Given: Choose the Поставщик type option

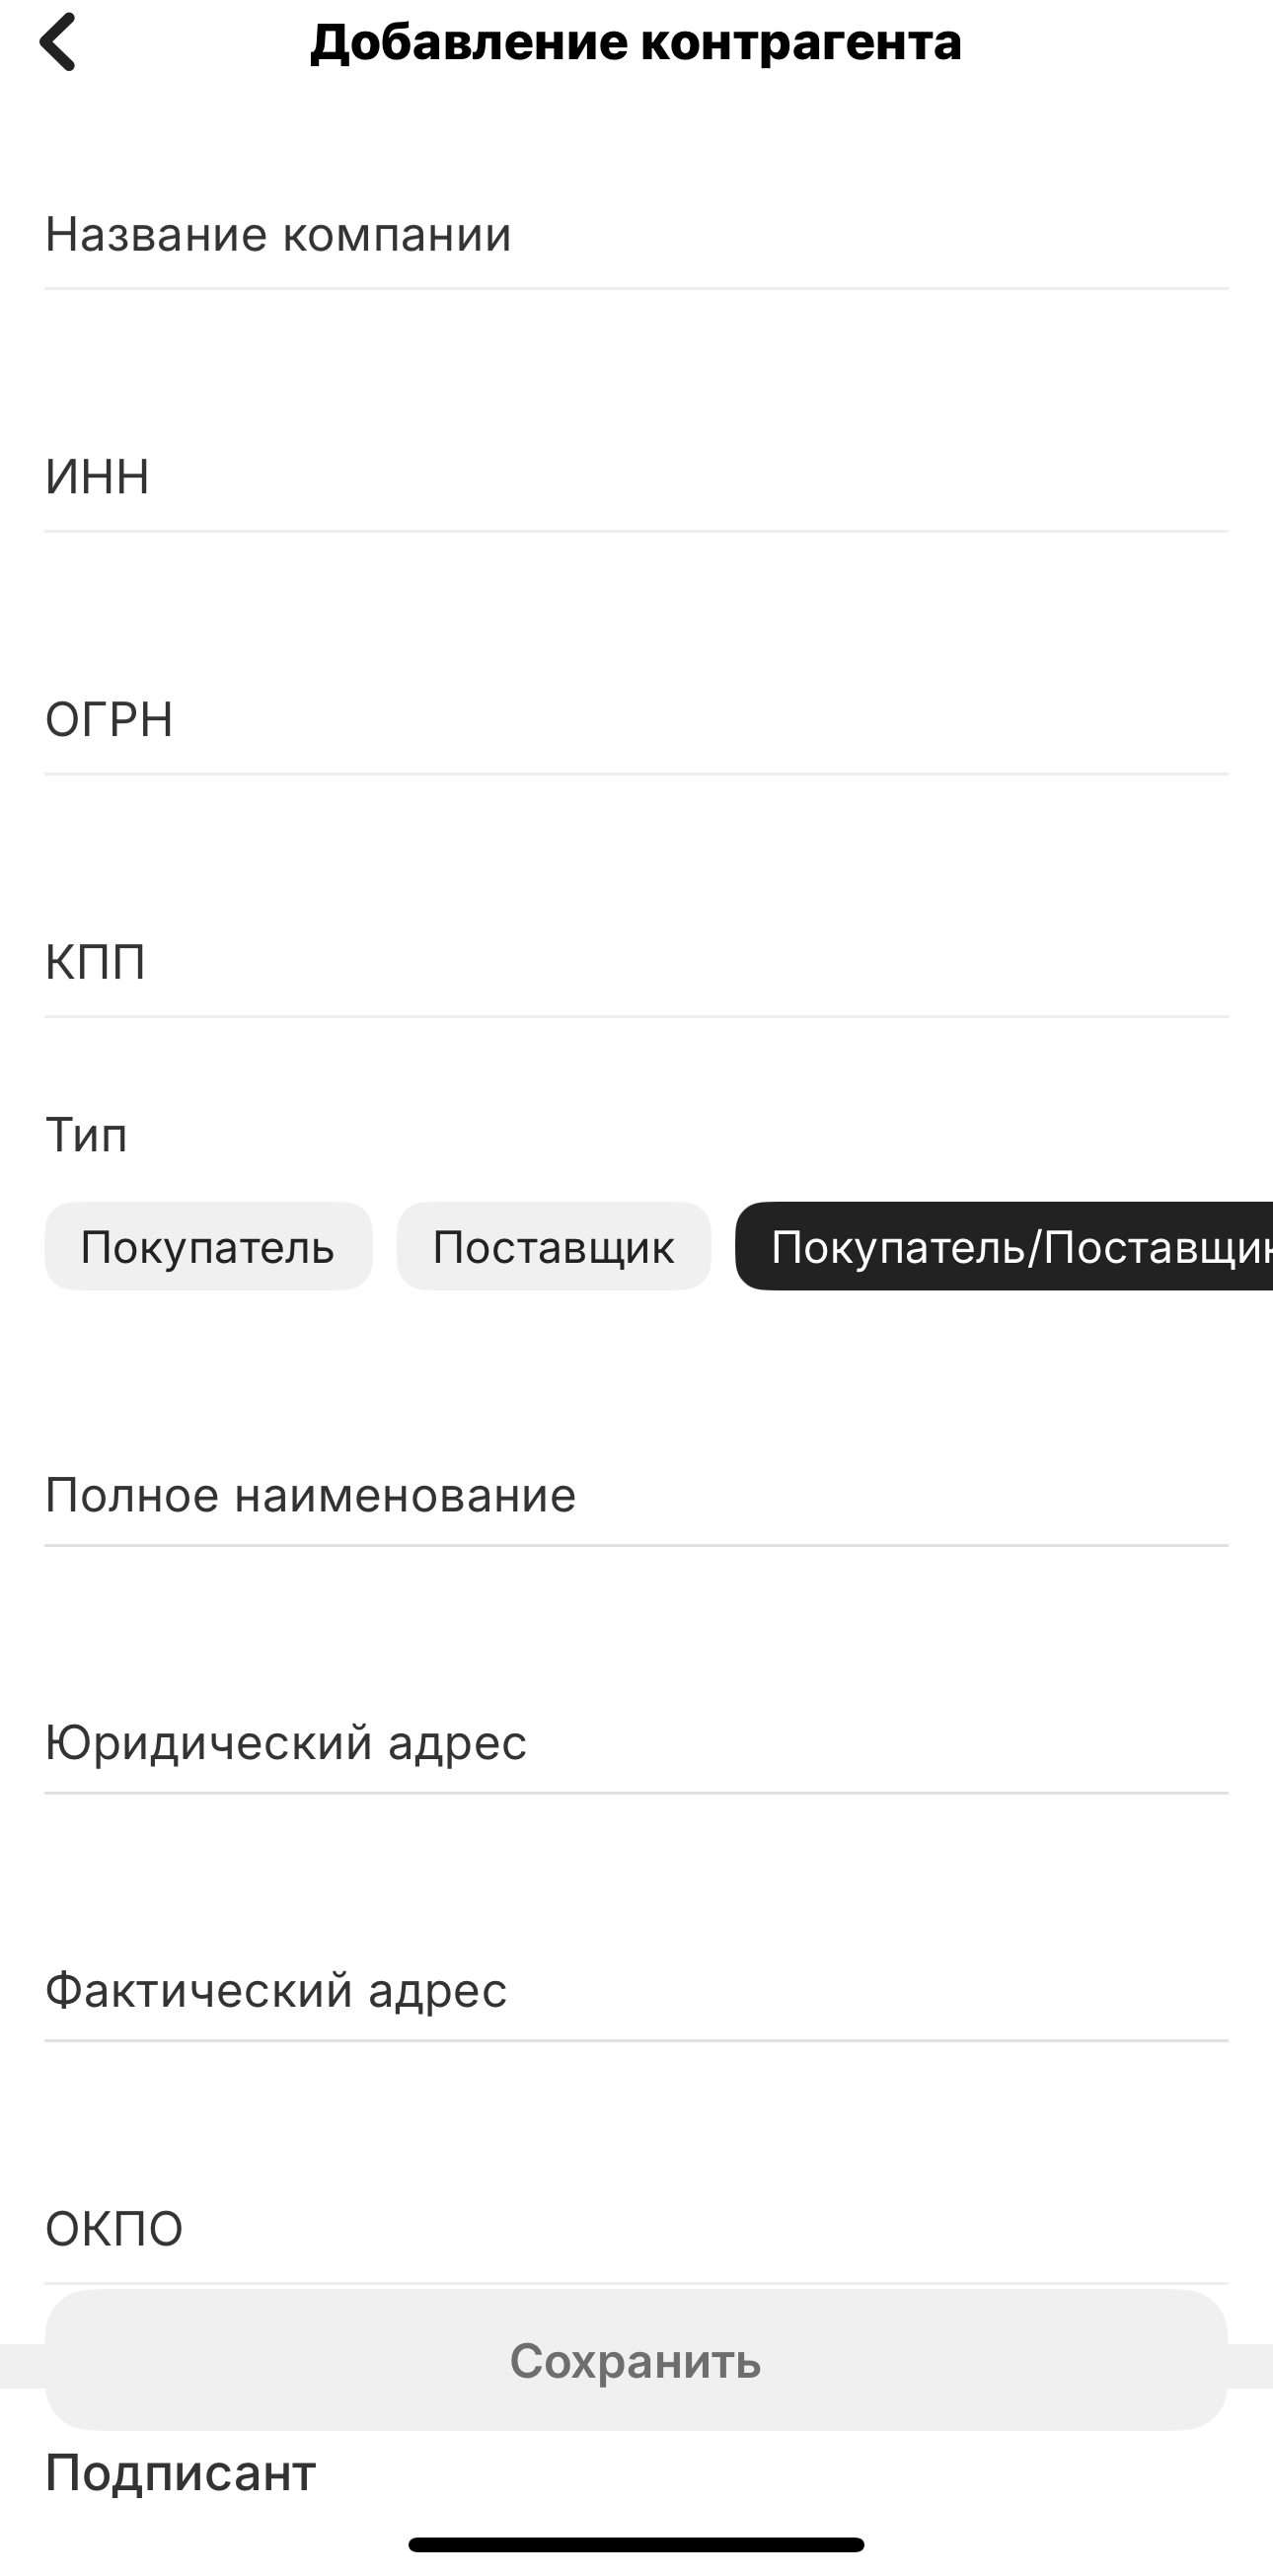Looking at the screenshot, I should (x=553, y=1246).
